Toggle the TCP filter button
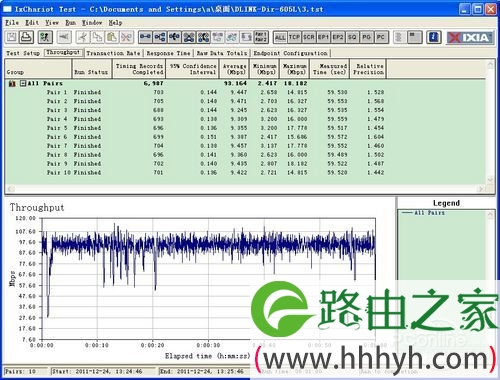The width and height of the screenshot is (500, 380). tap(294, 37)
